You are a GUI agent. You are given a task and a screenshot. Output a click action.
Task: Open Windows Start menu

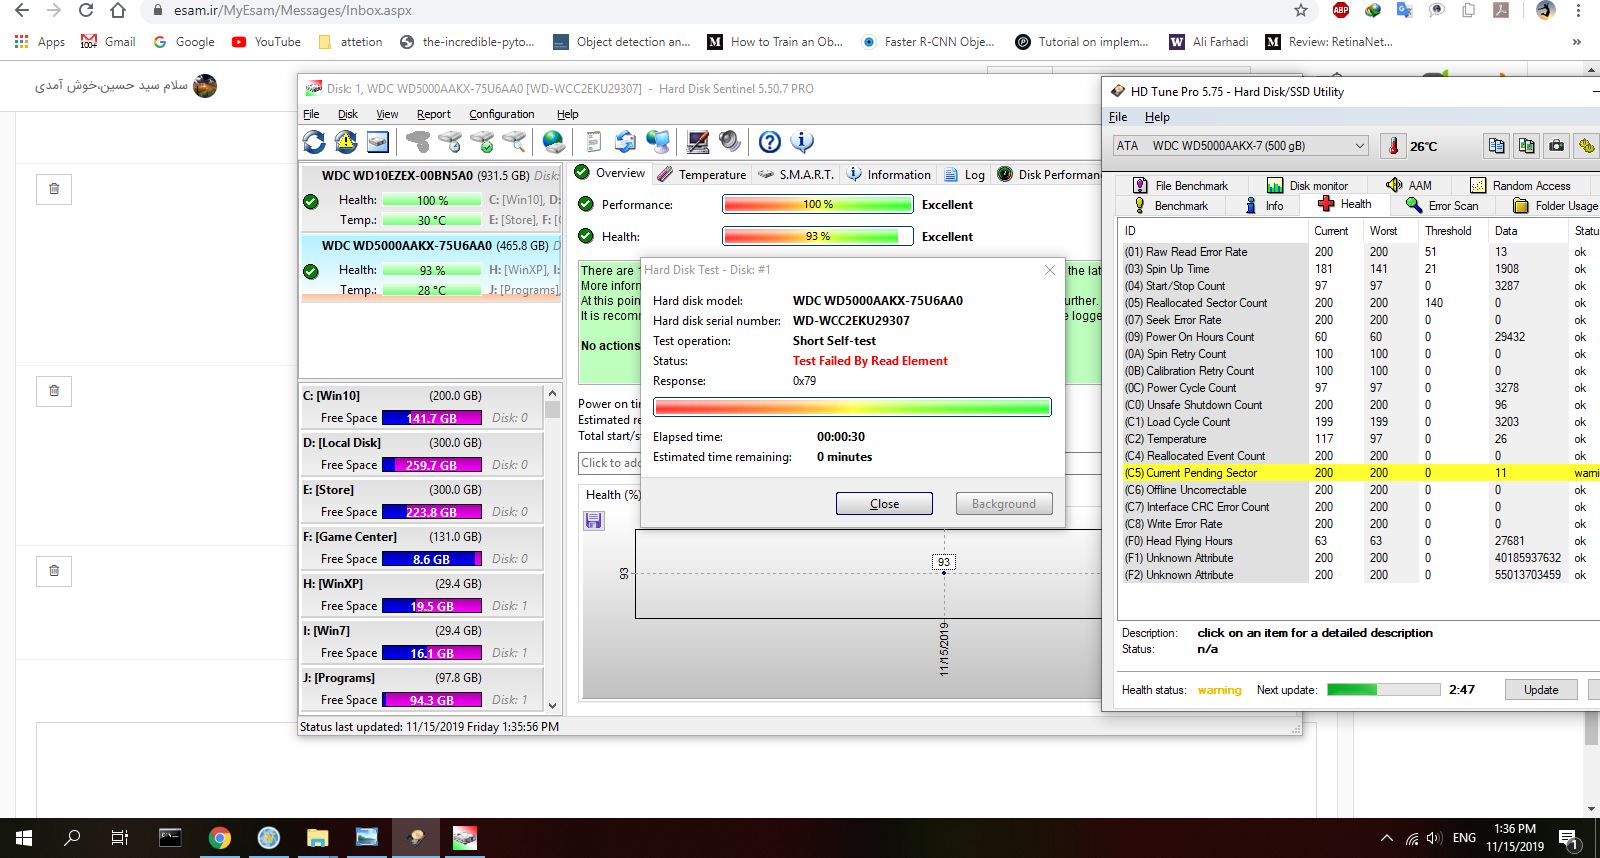tap(24, 838)
